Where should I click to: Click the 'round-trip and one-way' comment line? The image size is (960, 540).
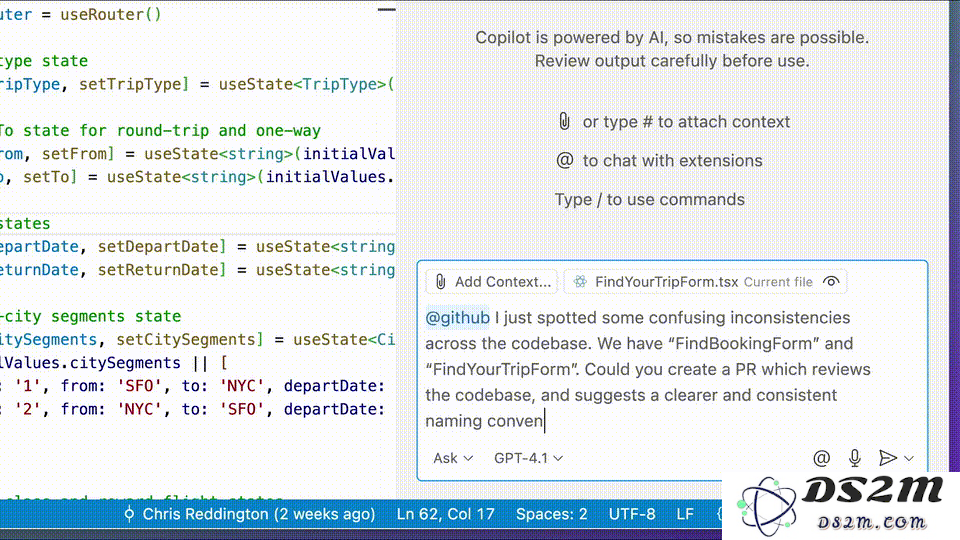[x=160, y=130]
